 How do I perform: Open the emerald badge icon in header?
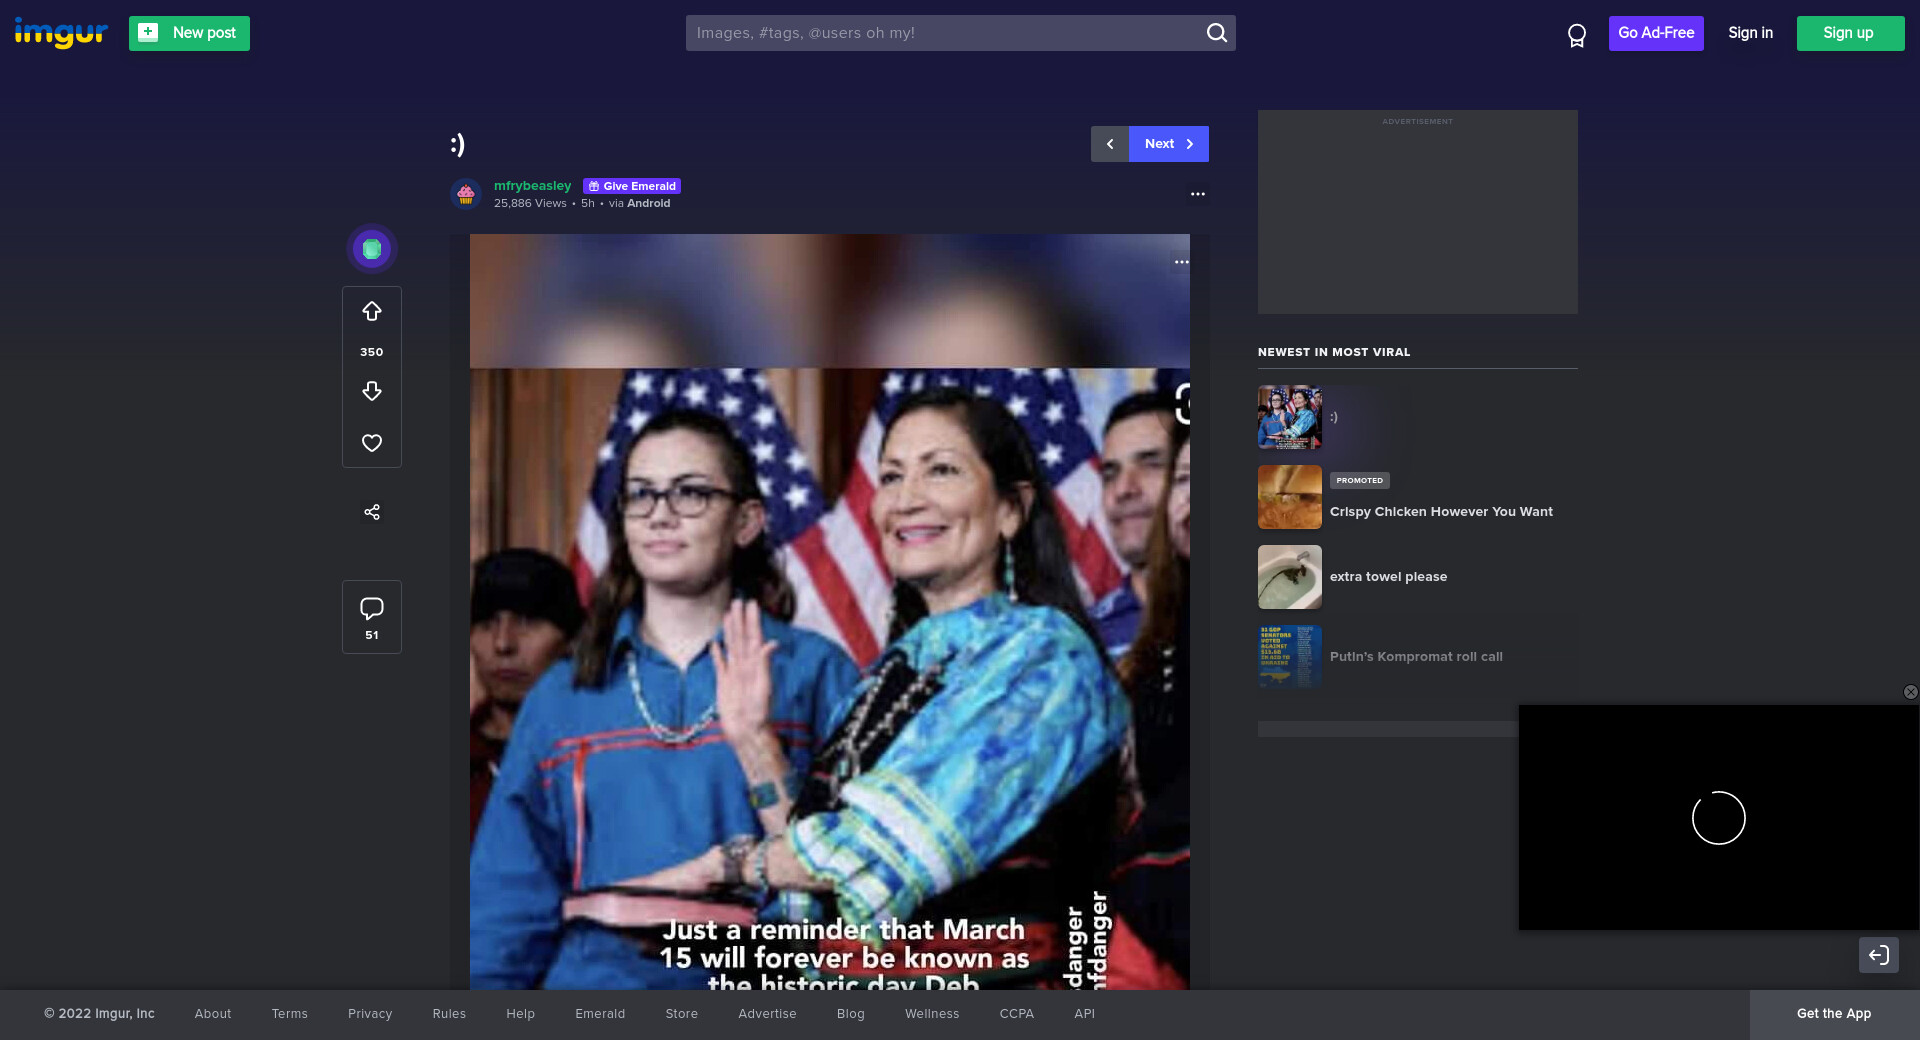(x=1577, y=35)
